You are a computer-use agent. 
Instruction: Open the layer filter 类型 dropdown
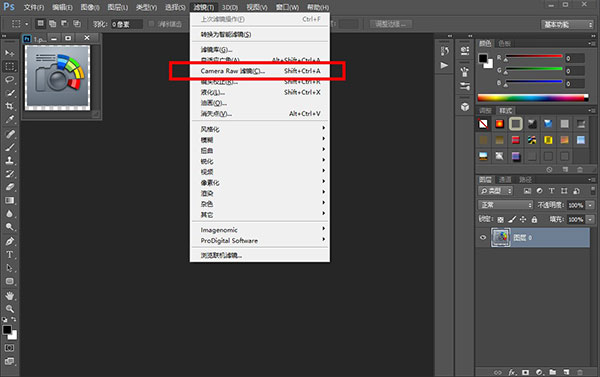pyautogui.click(x=496, y=191)
